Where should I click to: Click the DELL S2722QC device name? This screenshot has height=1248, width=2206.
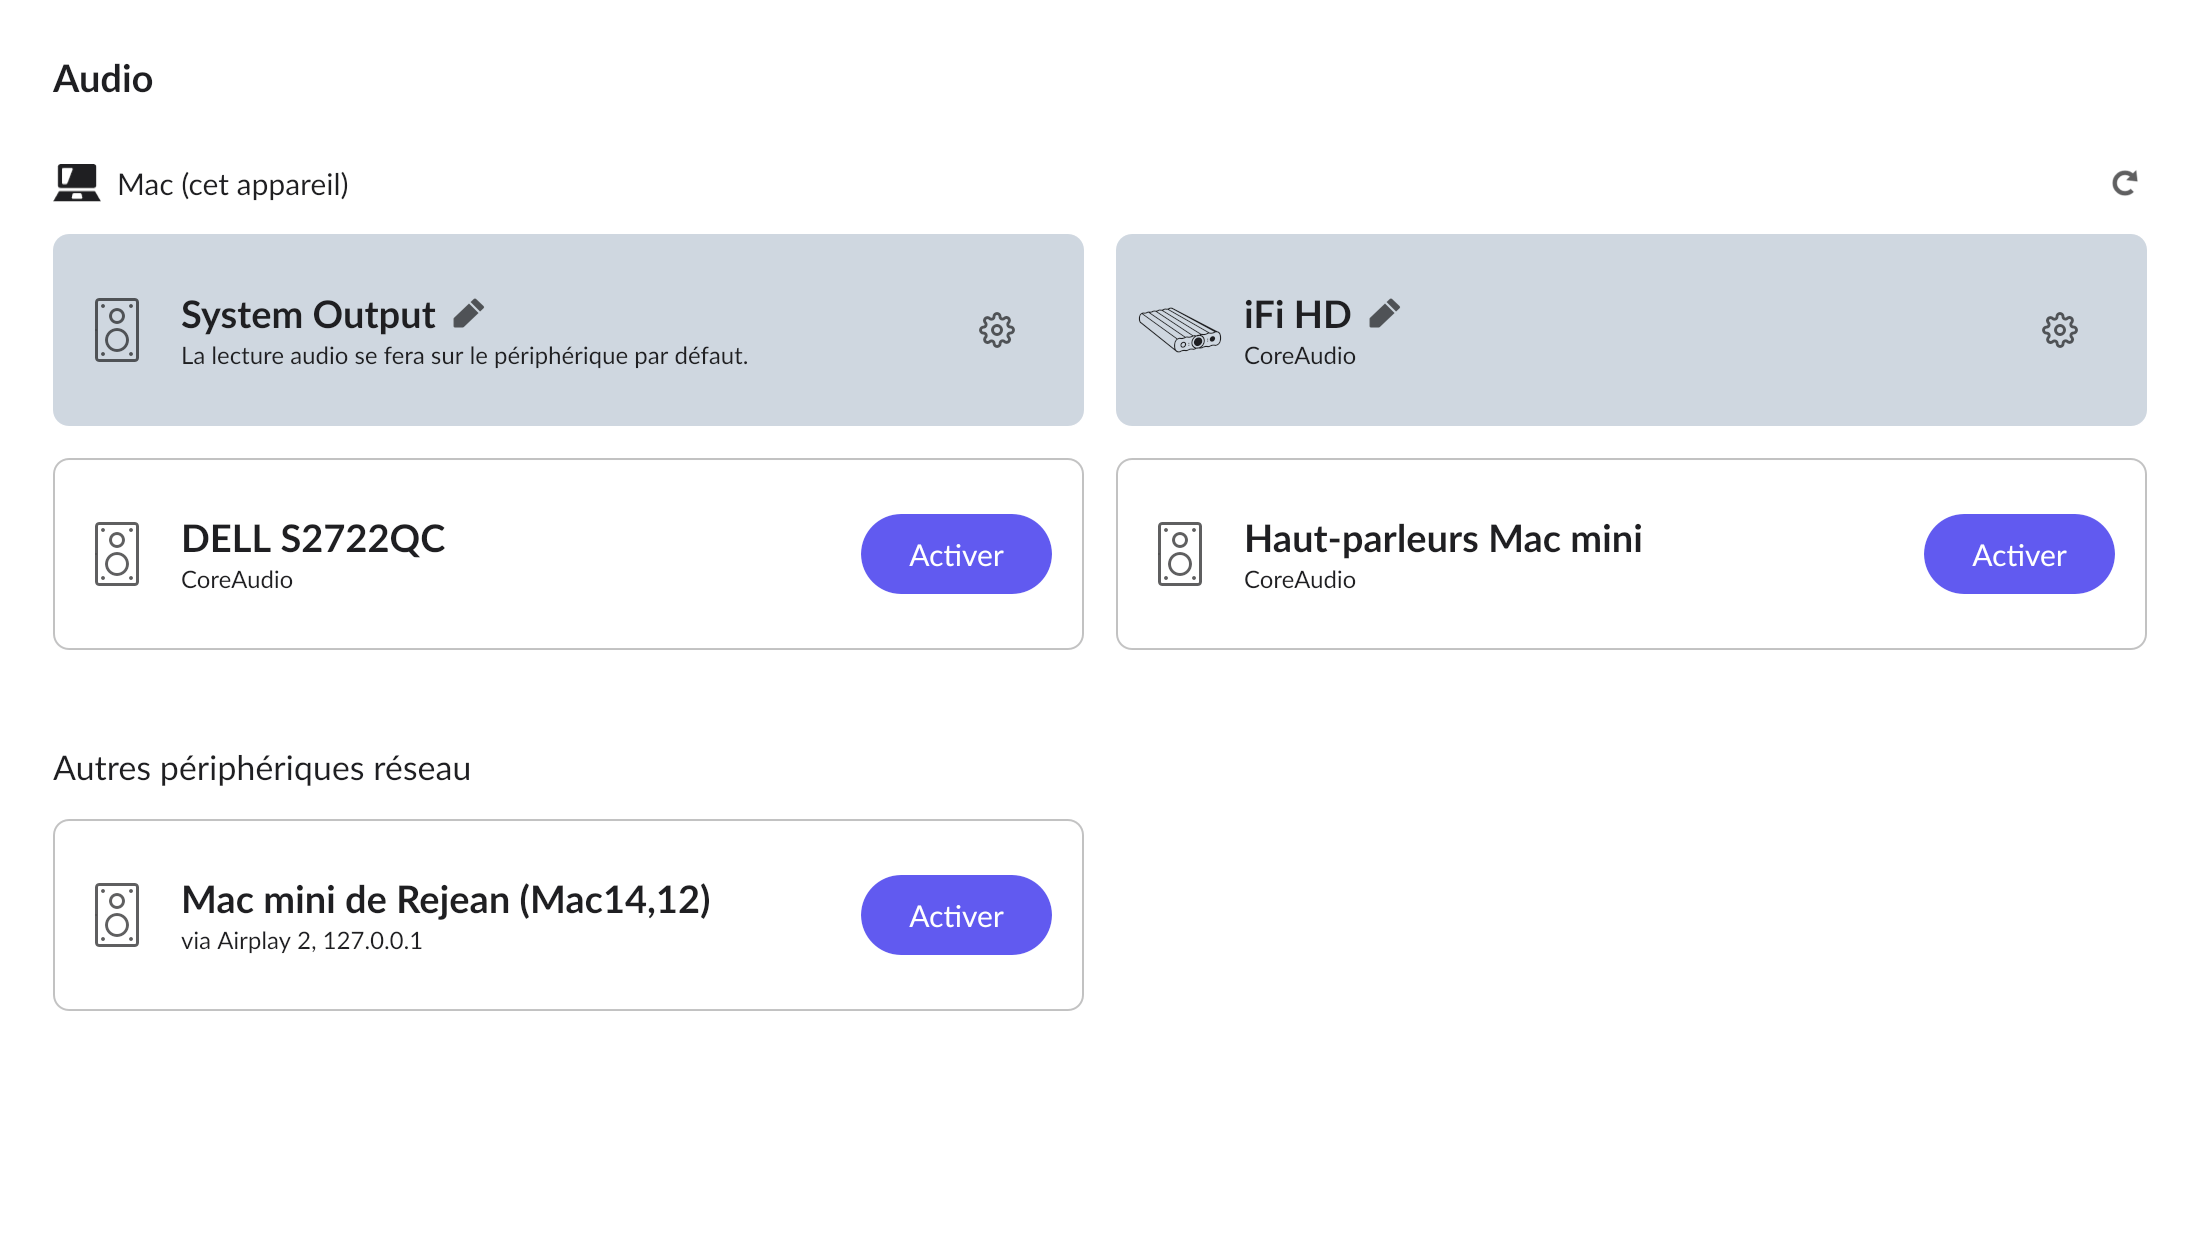(x=313, y=539)
